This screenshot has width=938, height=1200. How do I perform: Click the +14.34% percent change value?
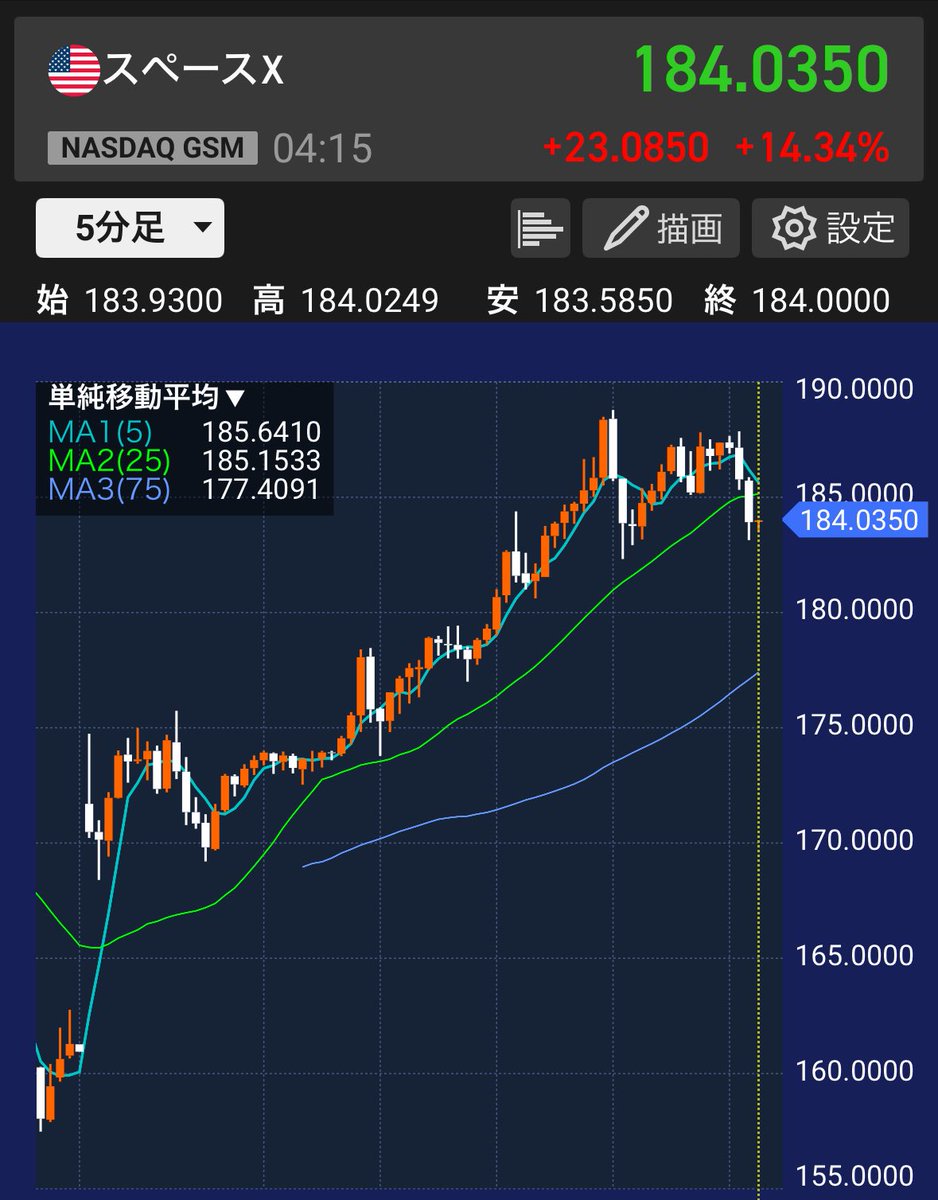[x=812, y=148]
